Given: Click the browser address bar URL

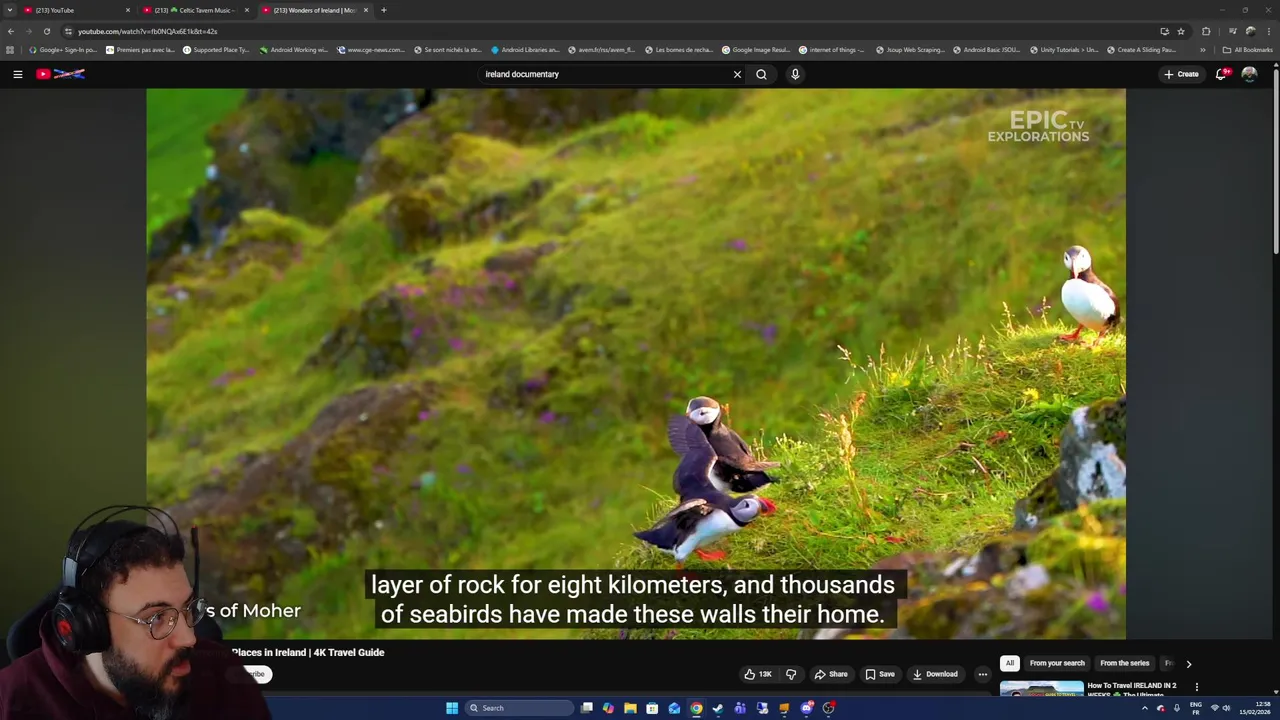Looking at the screenshot, I should 147,31.
